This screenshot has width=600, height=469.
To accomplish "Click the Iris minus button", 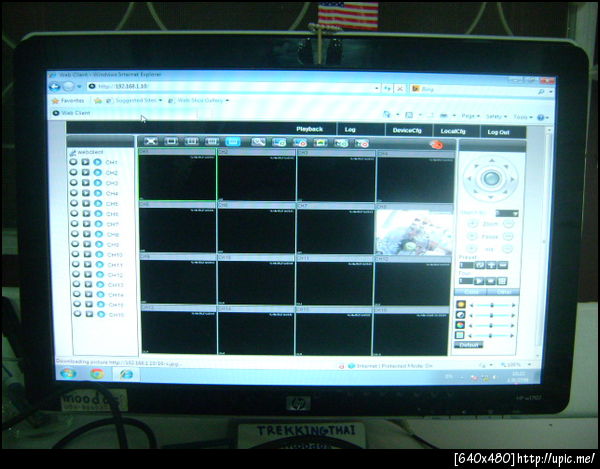I will point(507,249).
